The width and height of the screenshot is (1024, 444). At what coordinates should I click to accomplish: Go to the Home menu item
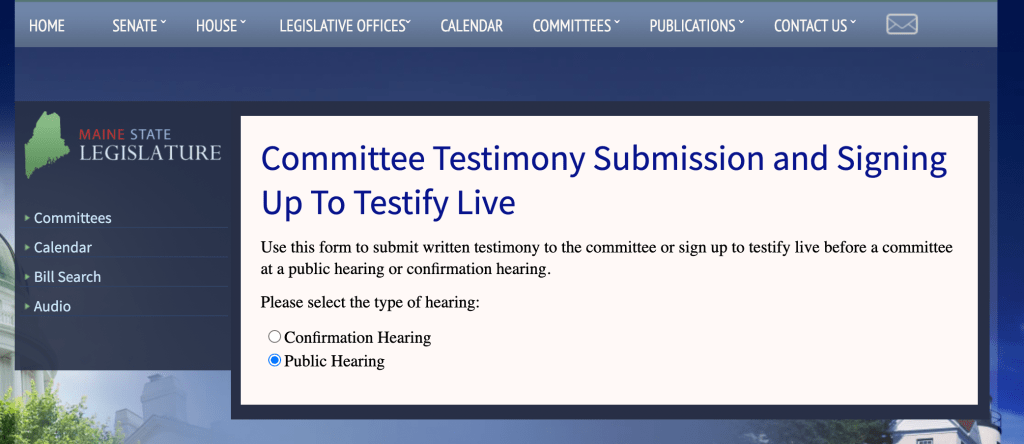tap(47, 26)
